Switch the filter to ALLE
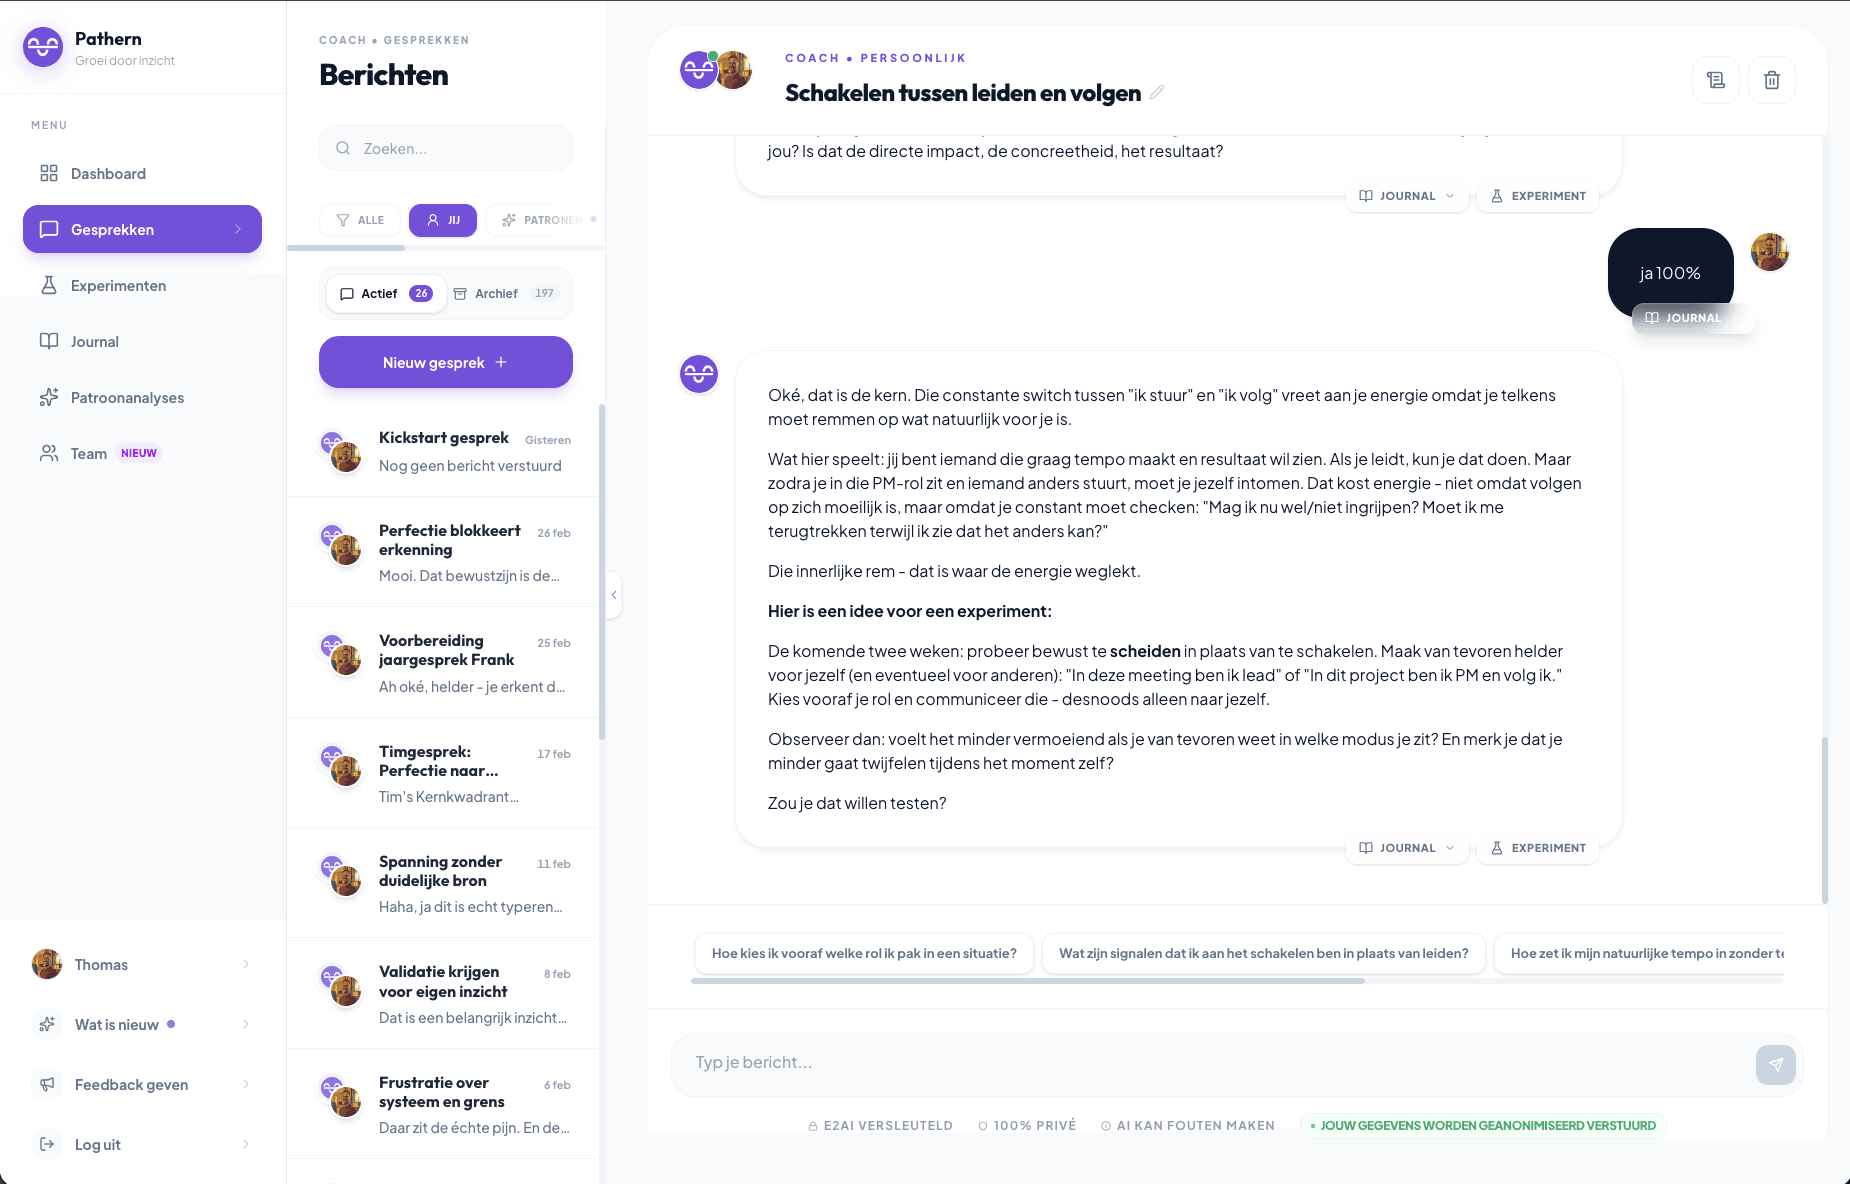This screenshot has width=1850, height=1184. point(359,220)
